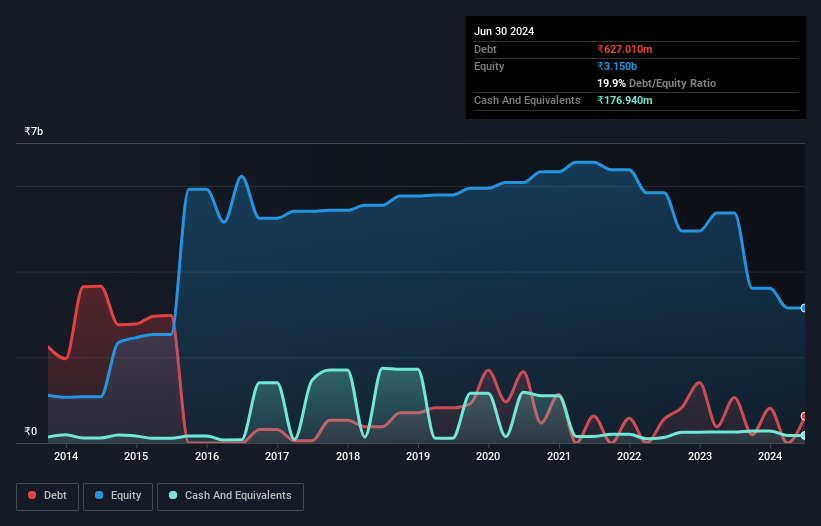This screenshot has width=821, height=526.
Task: Click the Jun 30 2024 tooltip date
Action: tap(504, 31)
